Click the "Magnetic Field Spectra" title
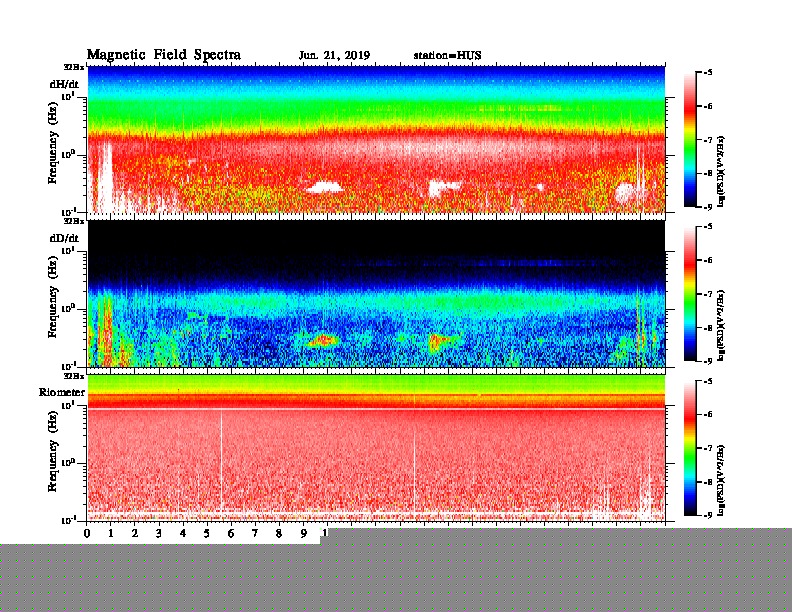Viewport: 792px width, 612px height. tap(164, 55)
